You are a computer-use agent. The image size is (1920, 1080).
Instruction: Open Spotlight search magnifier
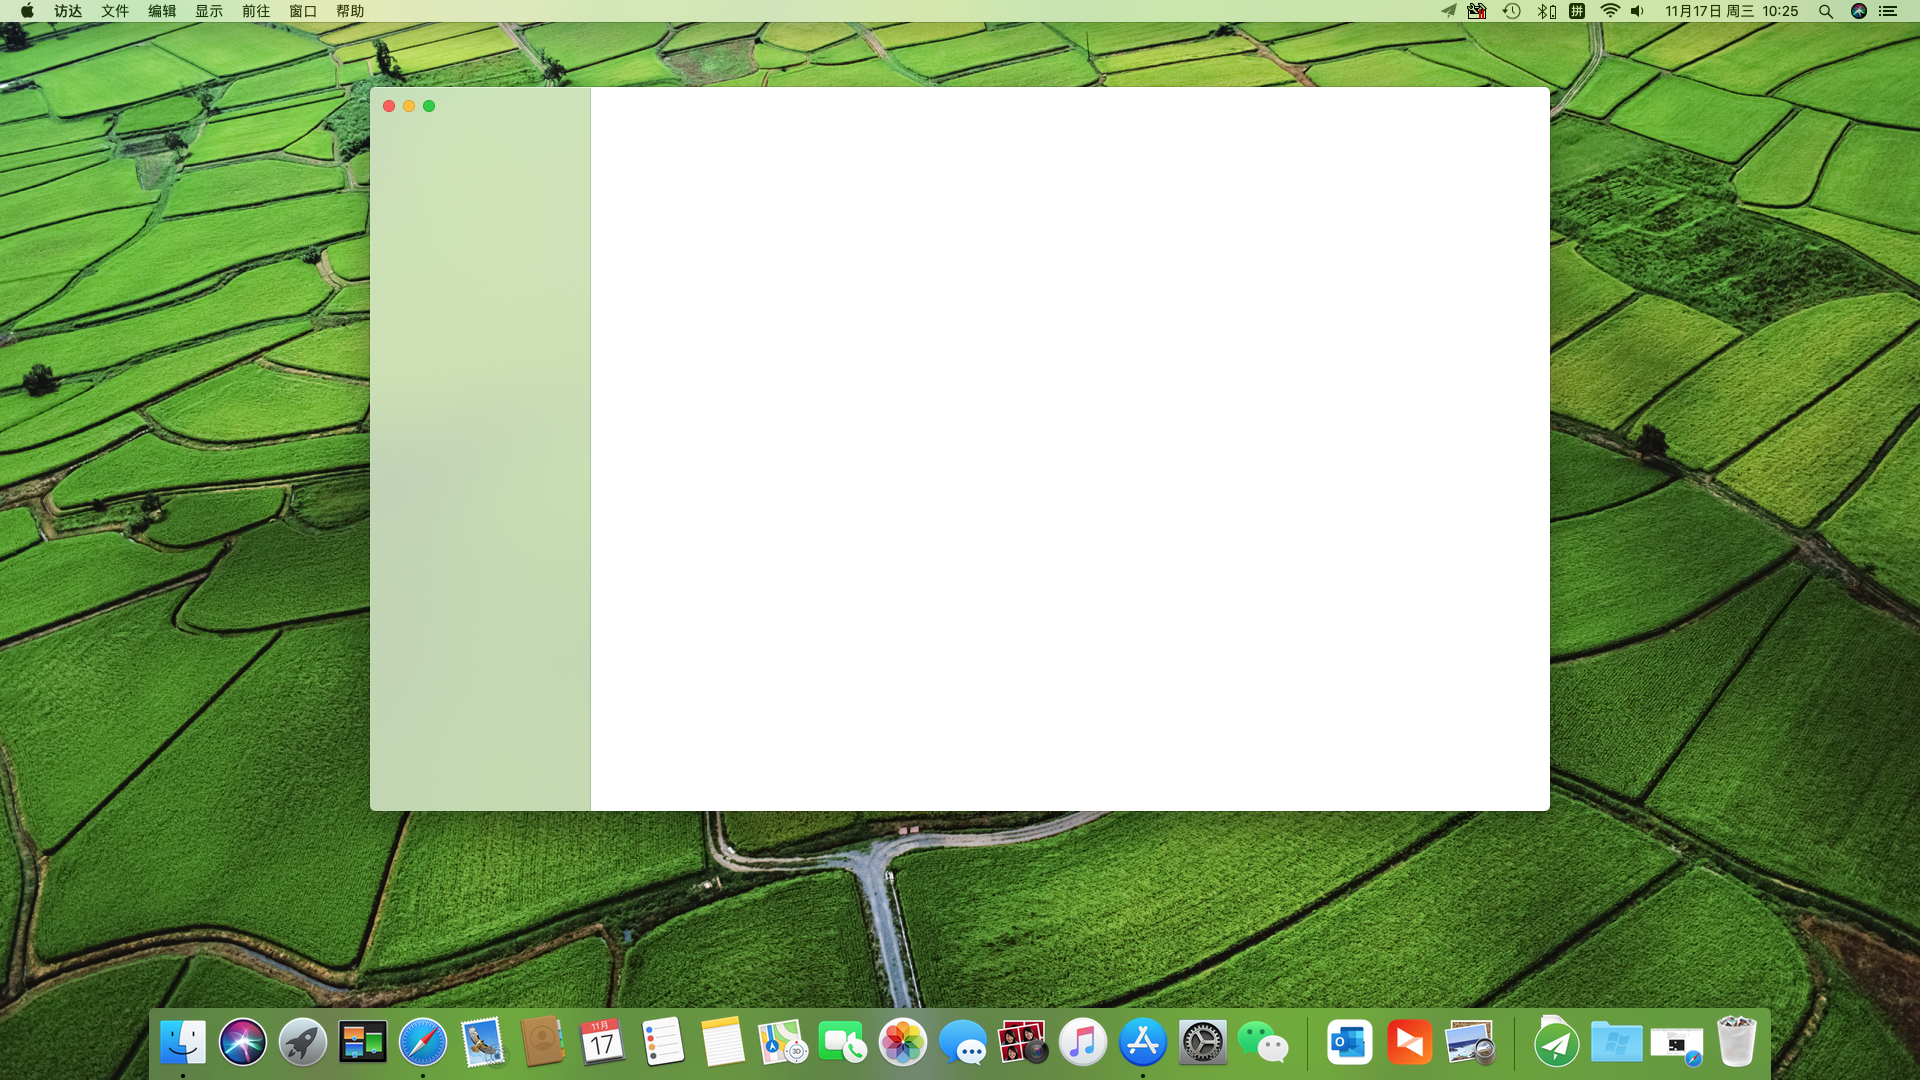1825,11
